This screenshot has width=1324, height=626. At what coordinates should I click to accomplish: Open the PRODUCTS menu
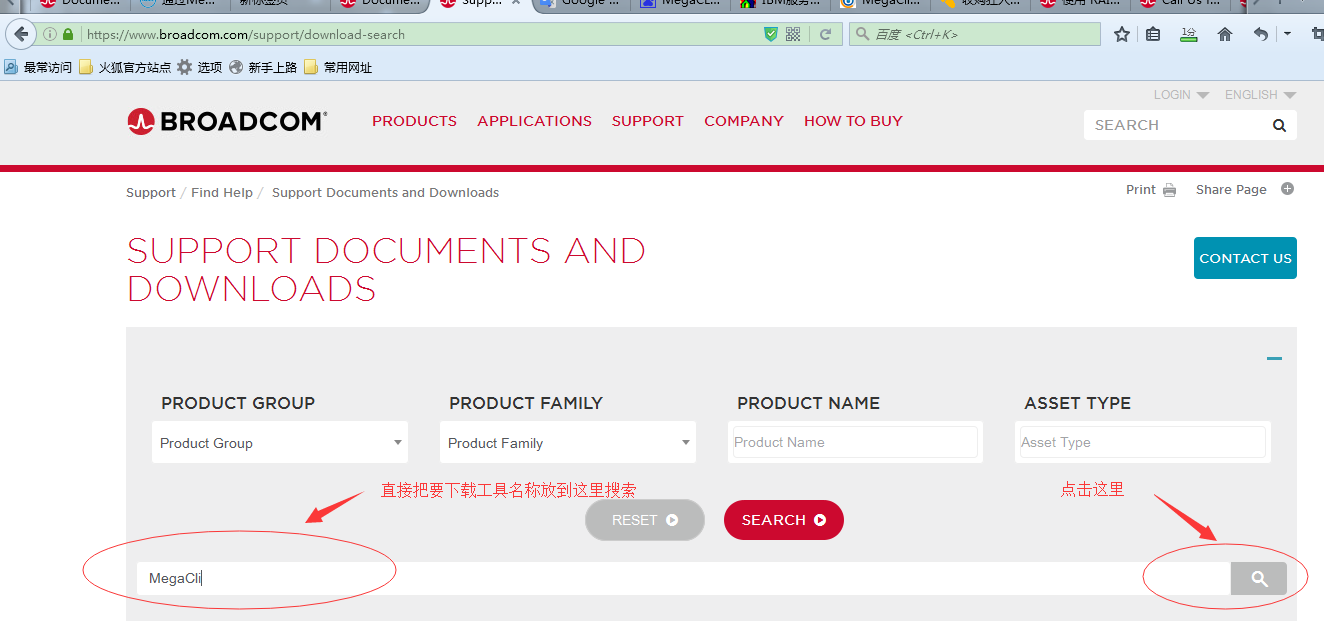point(414,121)
